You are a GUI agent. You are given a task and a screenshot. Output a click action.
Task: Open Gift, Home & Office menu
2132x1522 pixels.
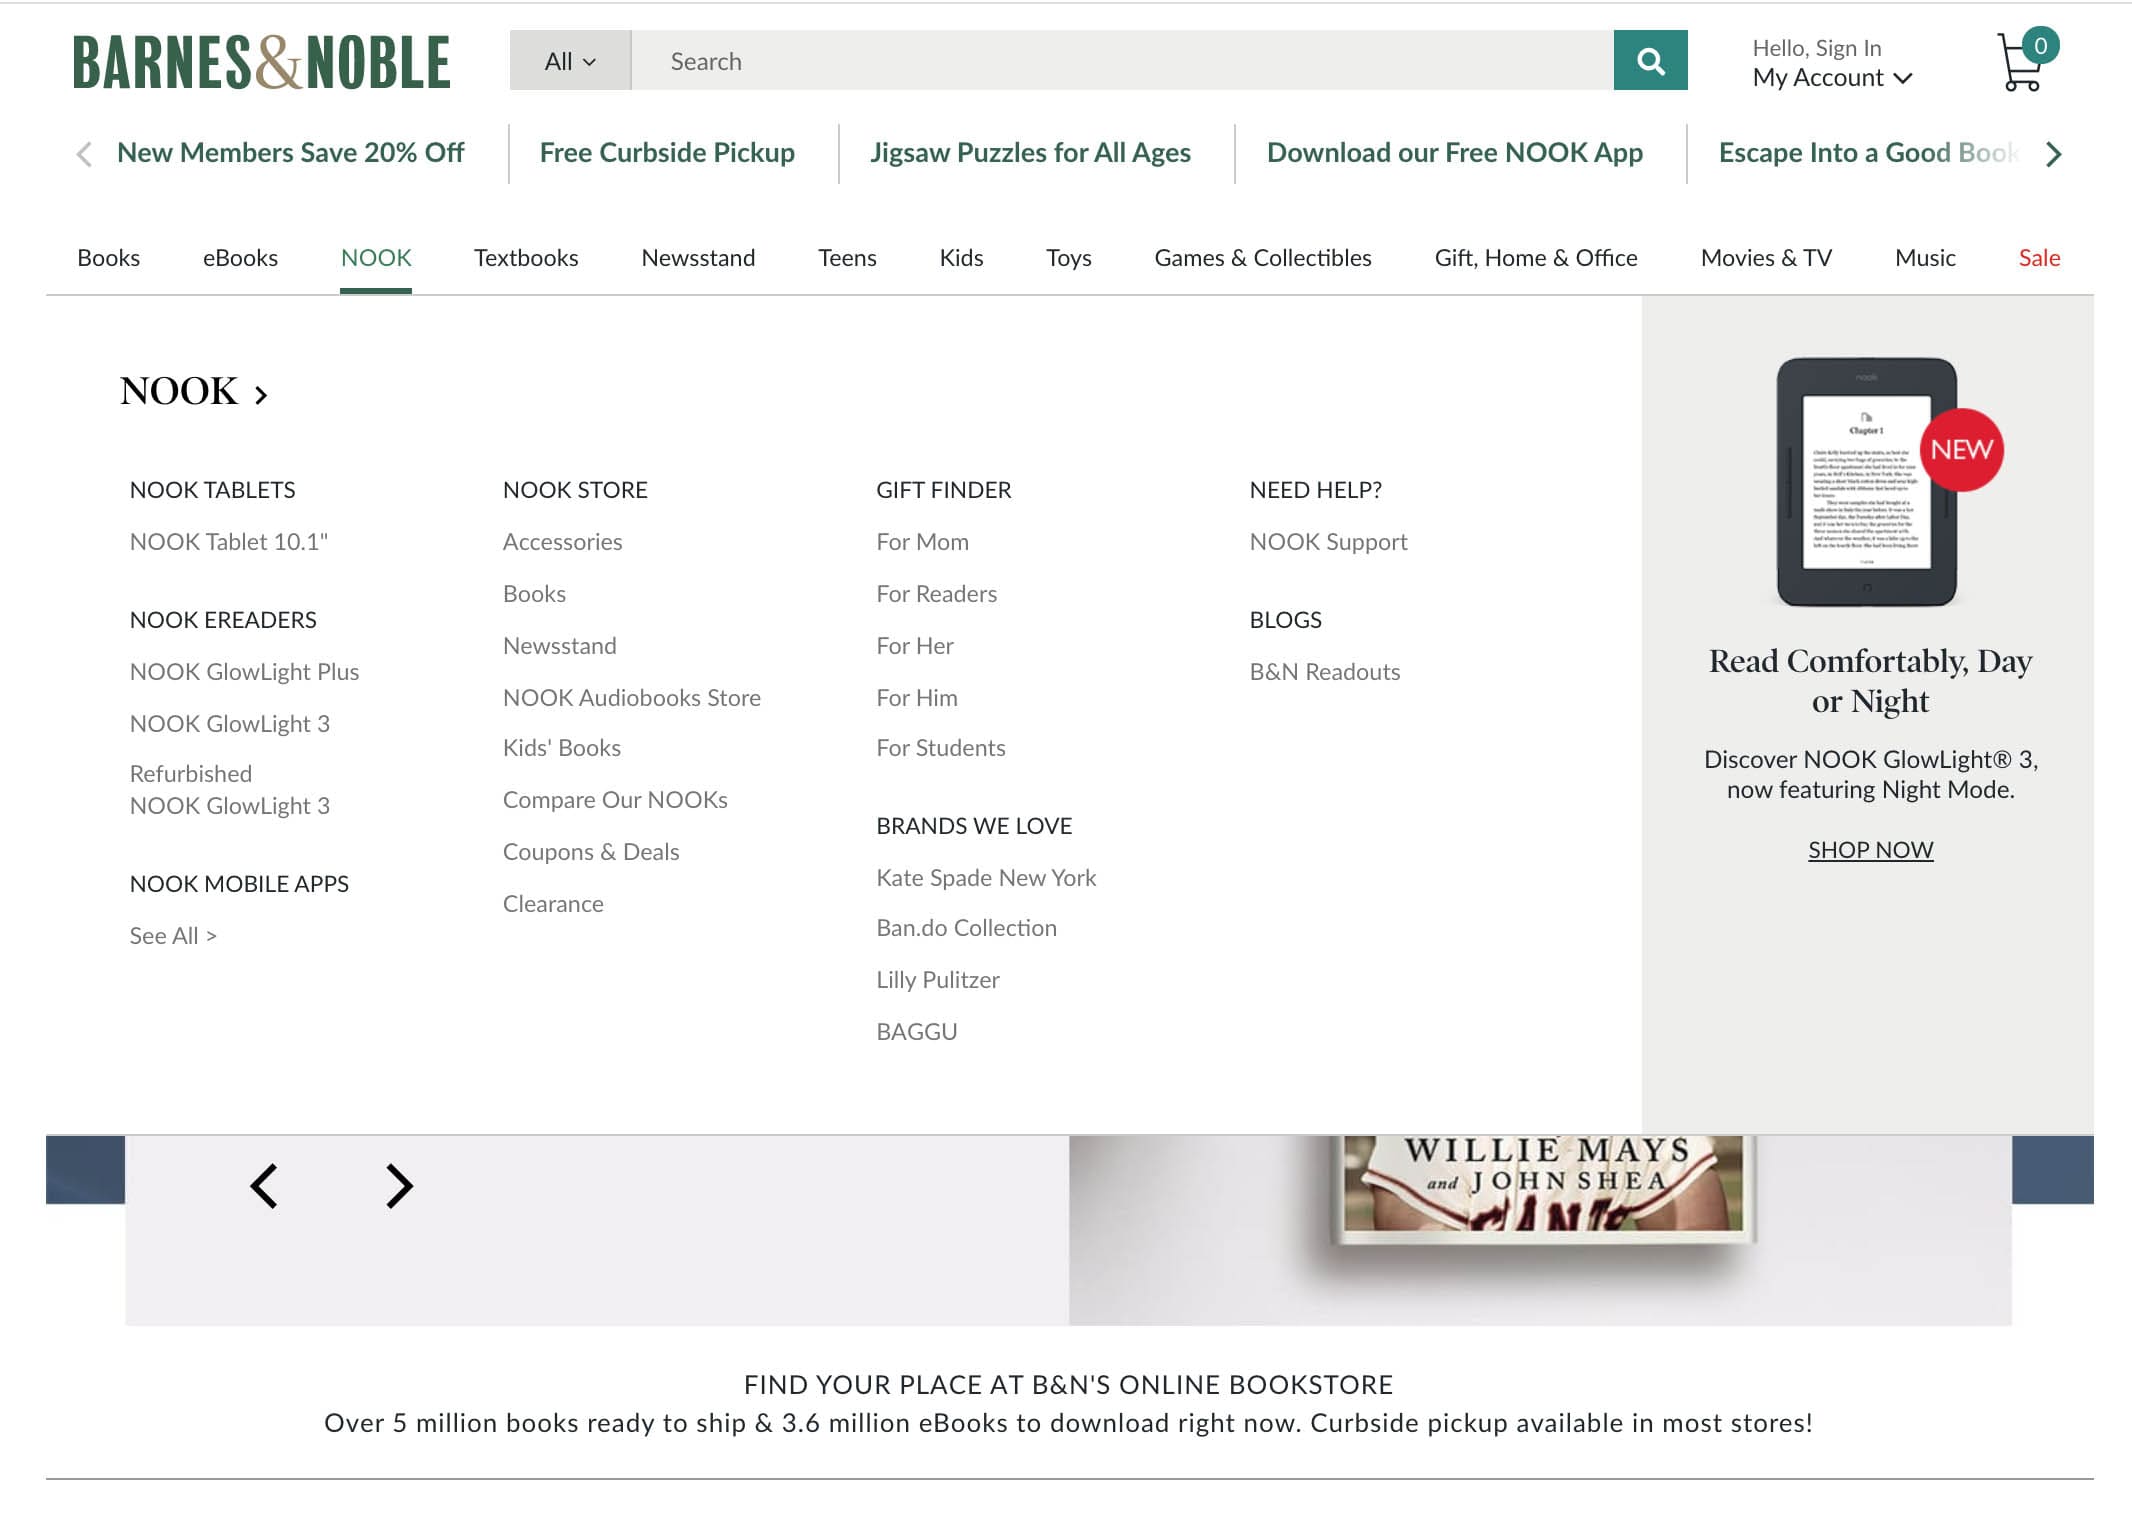click(x=1536, y=258)
